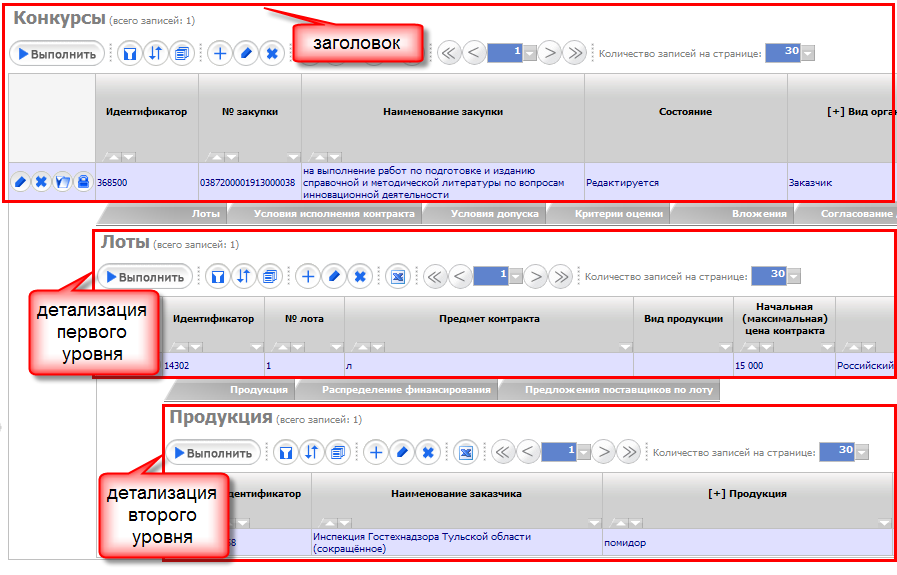
Task: Open filter icon in Конкурсы toolbar
Action: coord(130,53)
